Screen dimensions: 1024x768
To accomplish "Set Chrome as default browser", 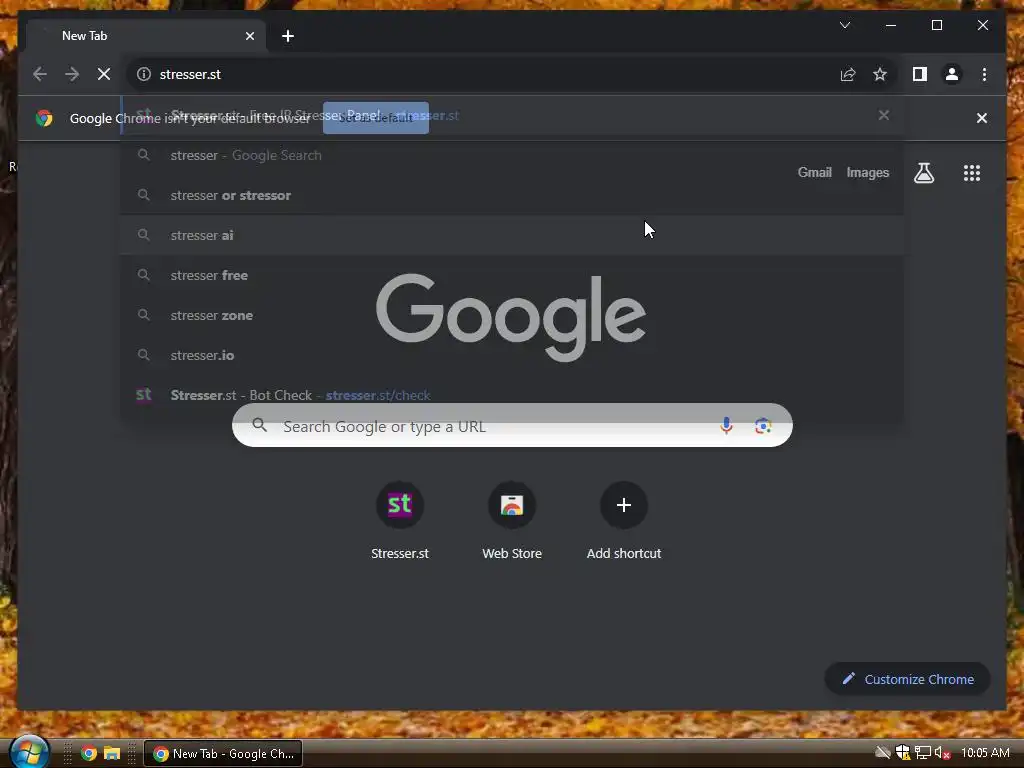I will click(x=376, y=118).
